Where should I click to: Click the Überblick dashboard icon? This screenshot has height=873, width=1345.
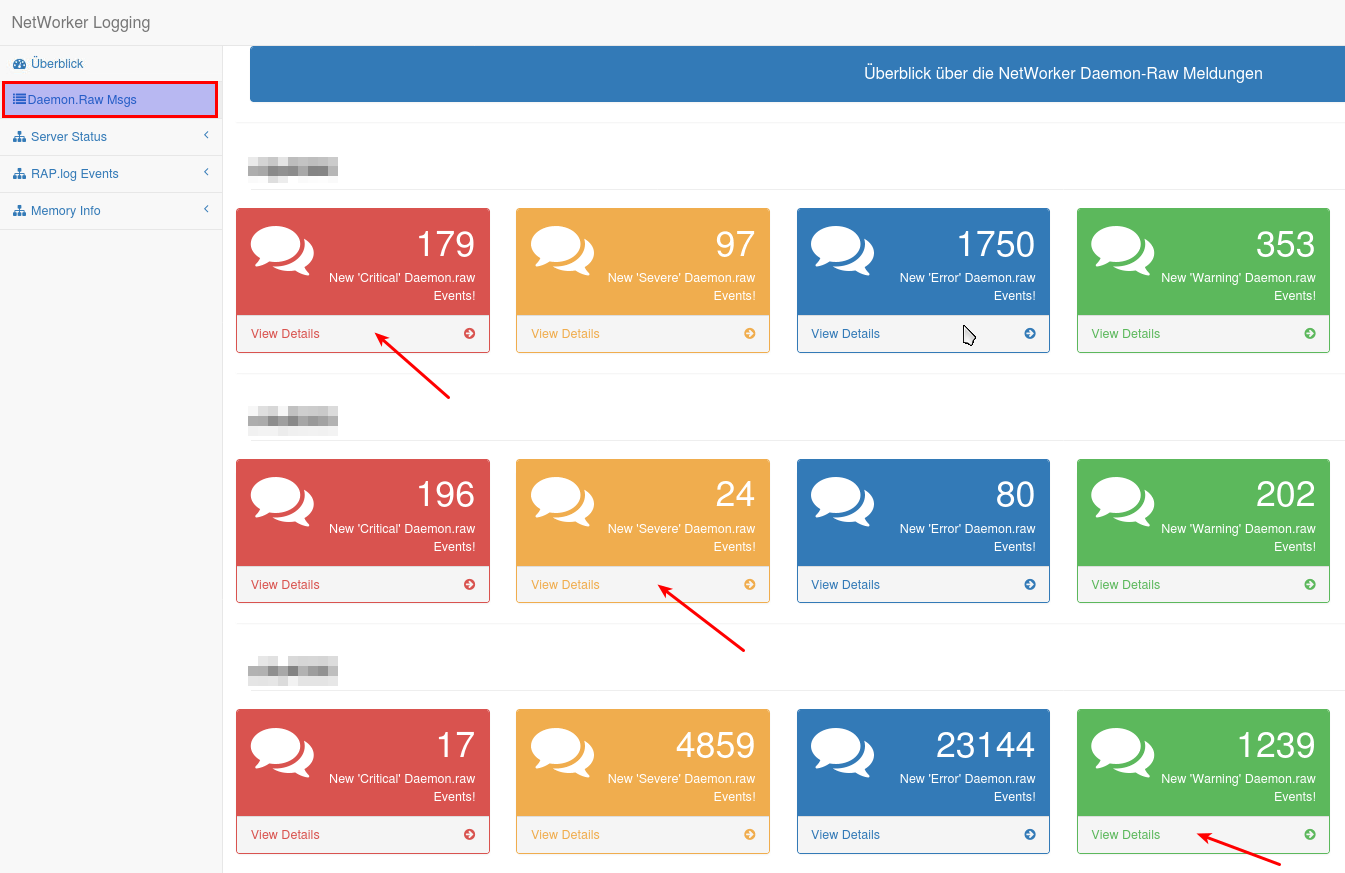point(20,63)
